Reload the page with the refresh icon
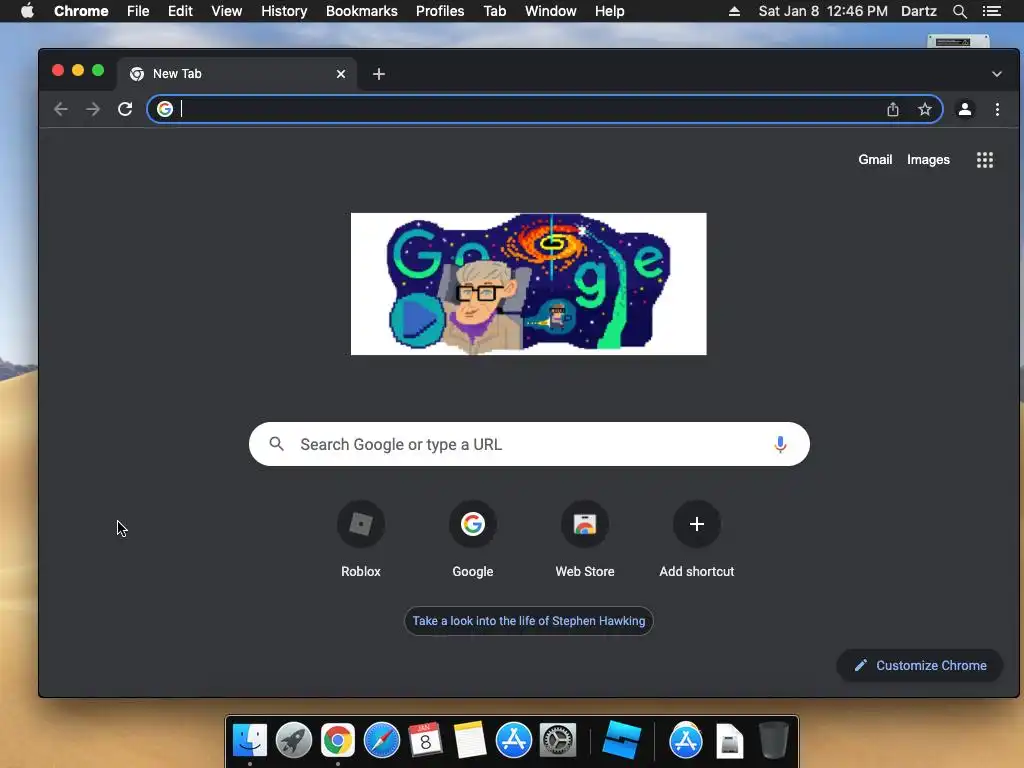This screenshot has width=1024, height=768. [125, 109]
